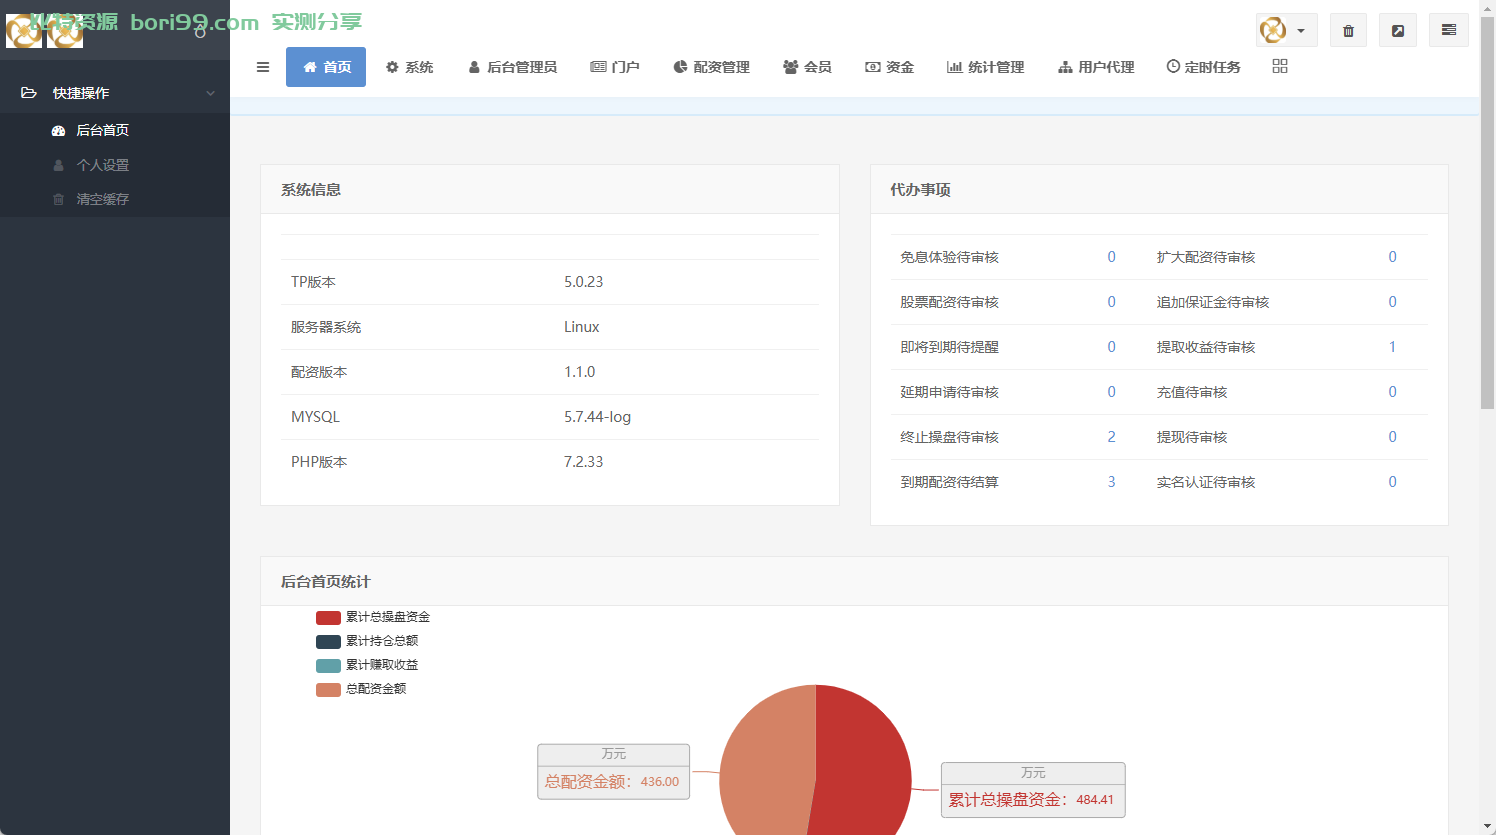The width and height of the screenshot is (1496, 835).
Task: Click the home icon in 首页 tab
Action: tap(310, 67)
